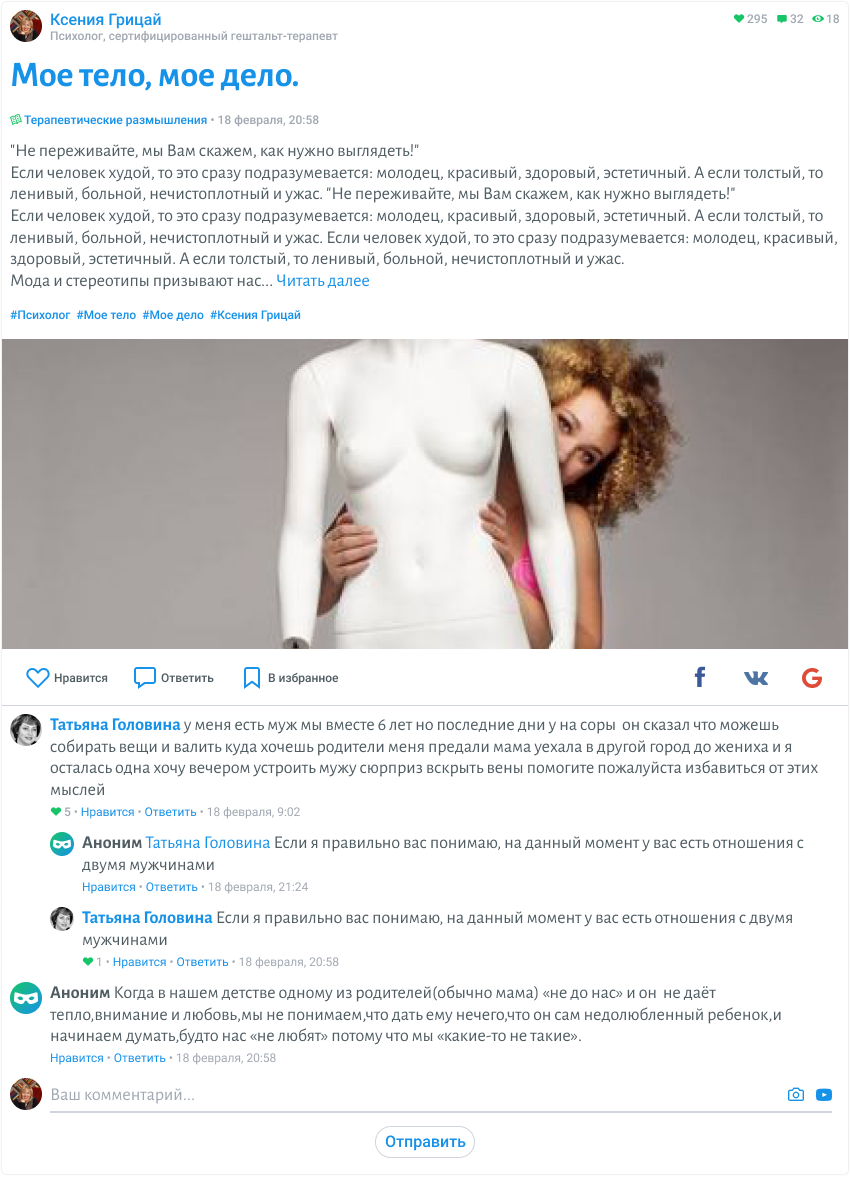This screenshot has width=850, height=1190.
Task: Attach a video using the YouTube icon
Action: click(823, 1094)
